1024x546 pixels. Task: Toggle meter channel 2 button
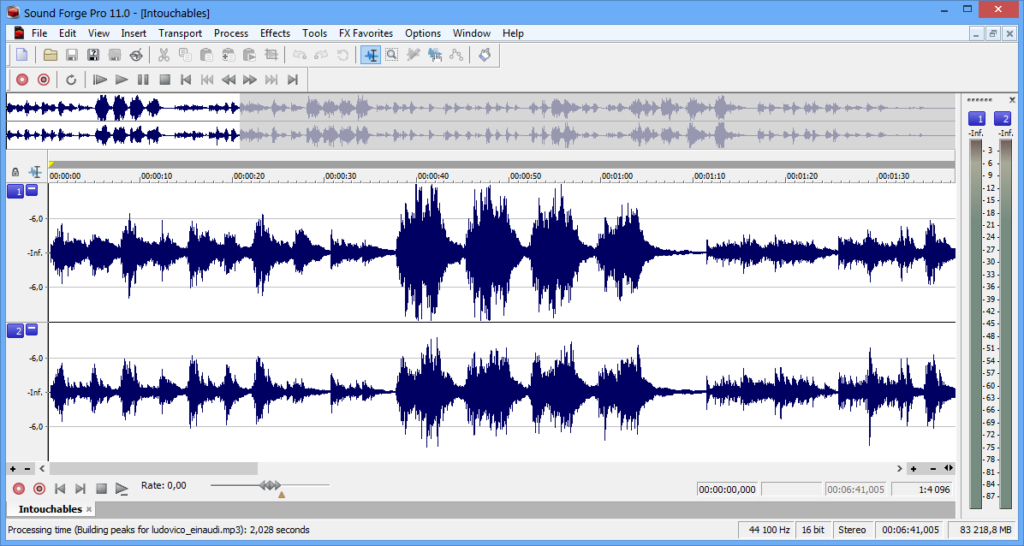(1002, 118)
